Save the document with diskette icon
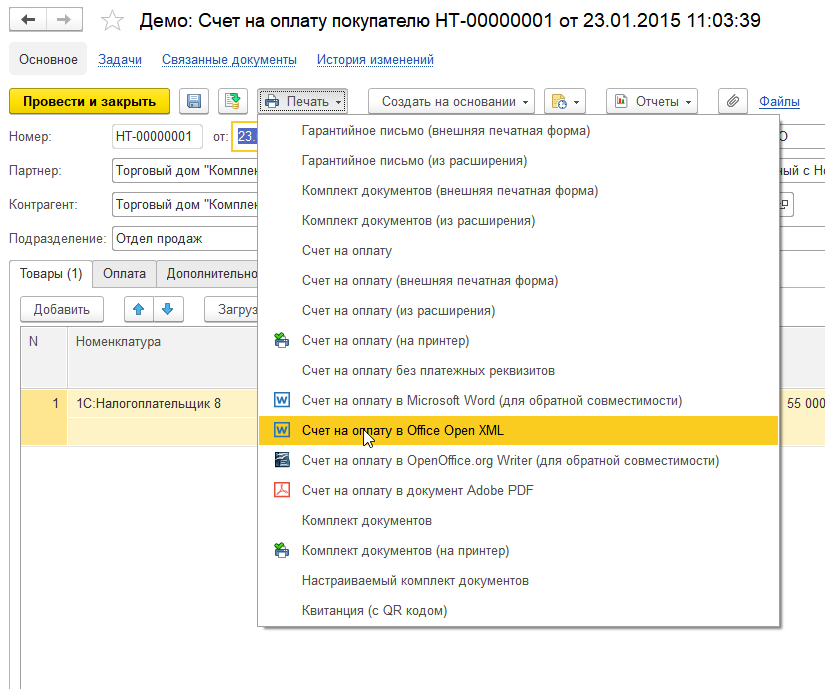 (x=194, y=101)
